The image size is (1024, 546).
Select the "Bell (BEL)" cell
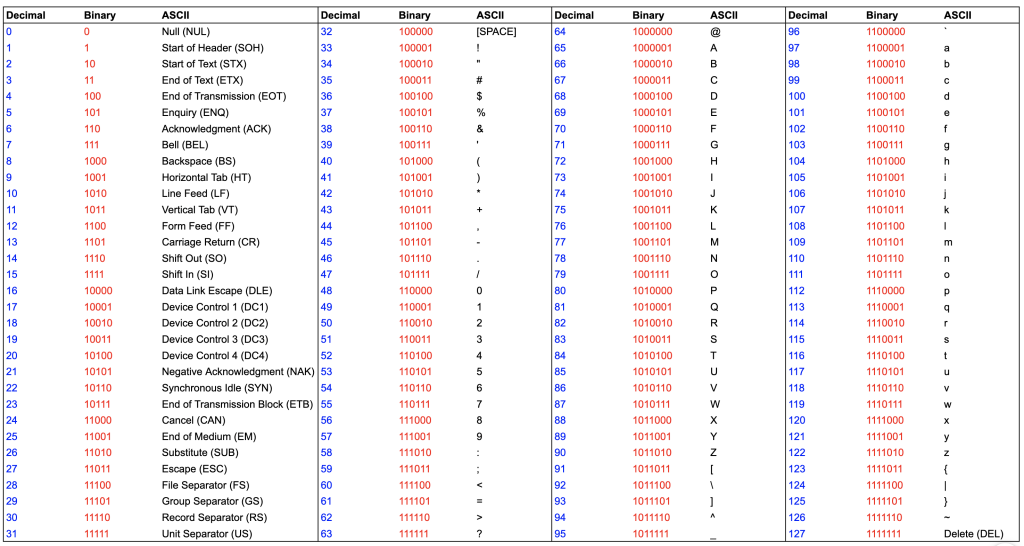click(186, 145)
